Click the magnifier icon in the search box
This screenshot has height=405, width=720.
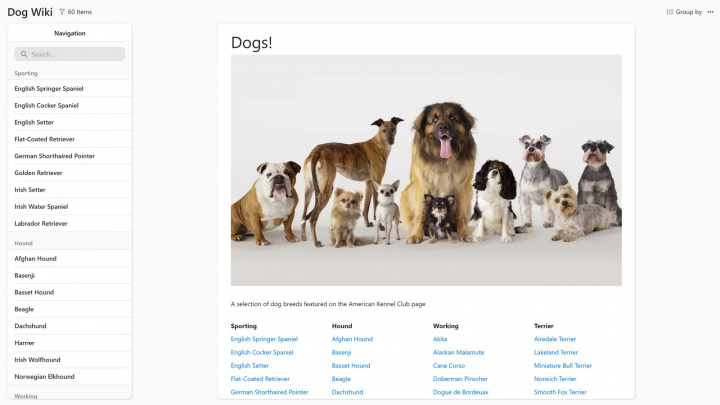pyautogui.click(x=24, y=54)
